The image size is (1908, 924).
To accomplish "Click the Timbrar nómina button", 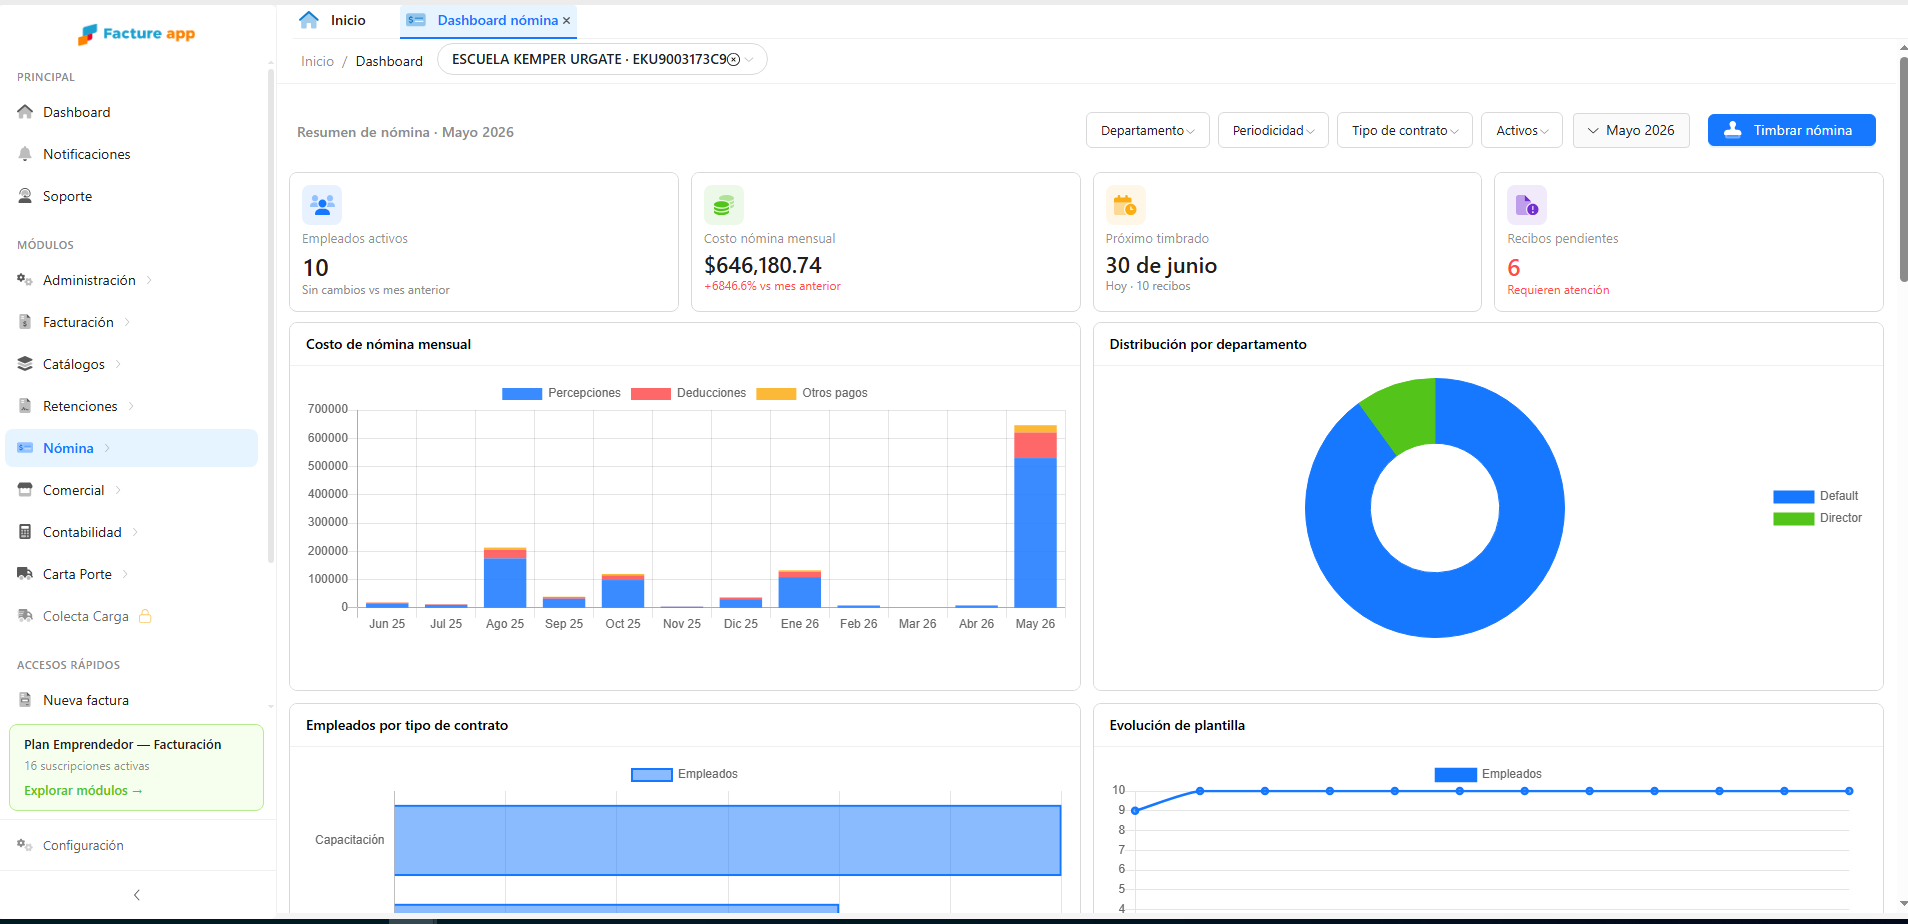I will click(1791, 130).
